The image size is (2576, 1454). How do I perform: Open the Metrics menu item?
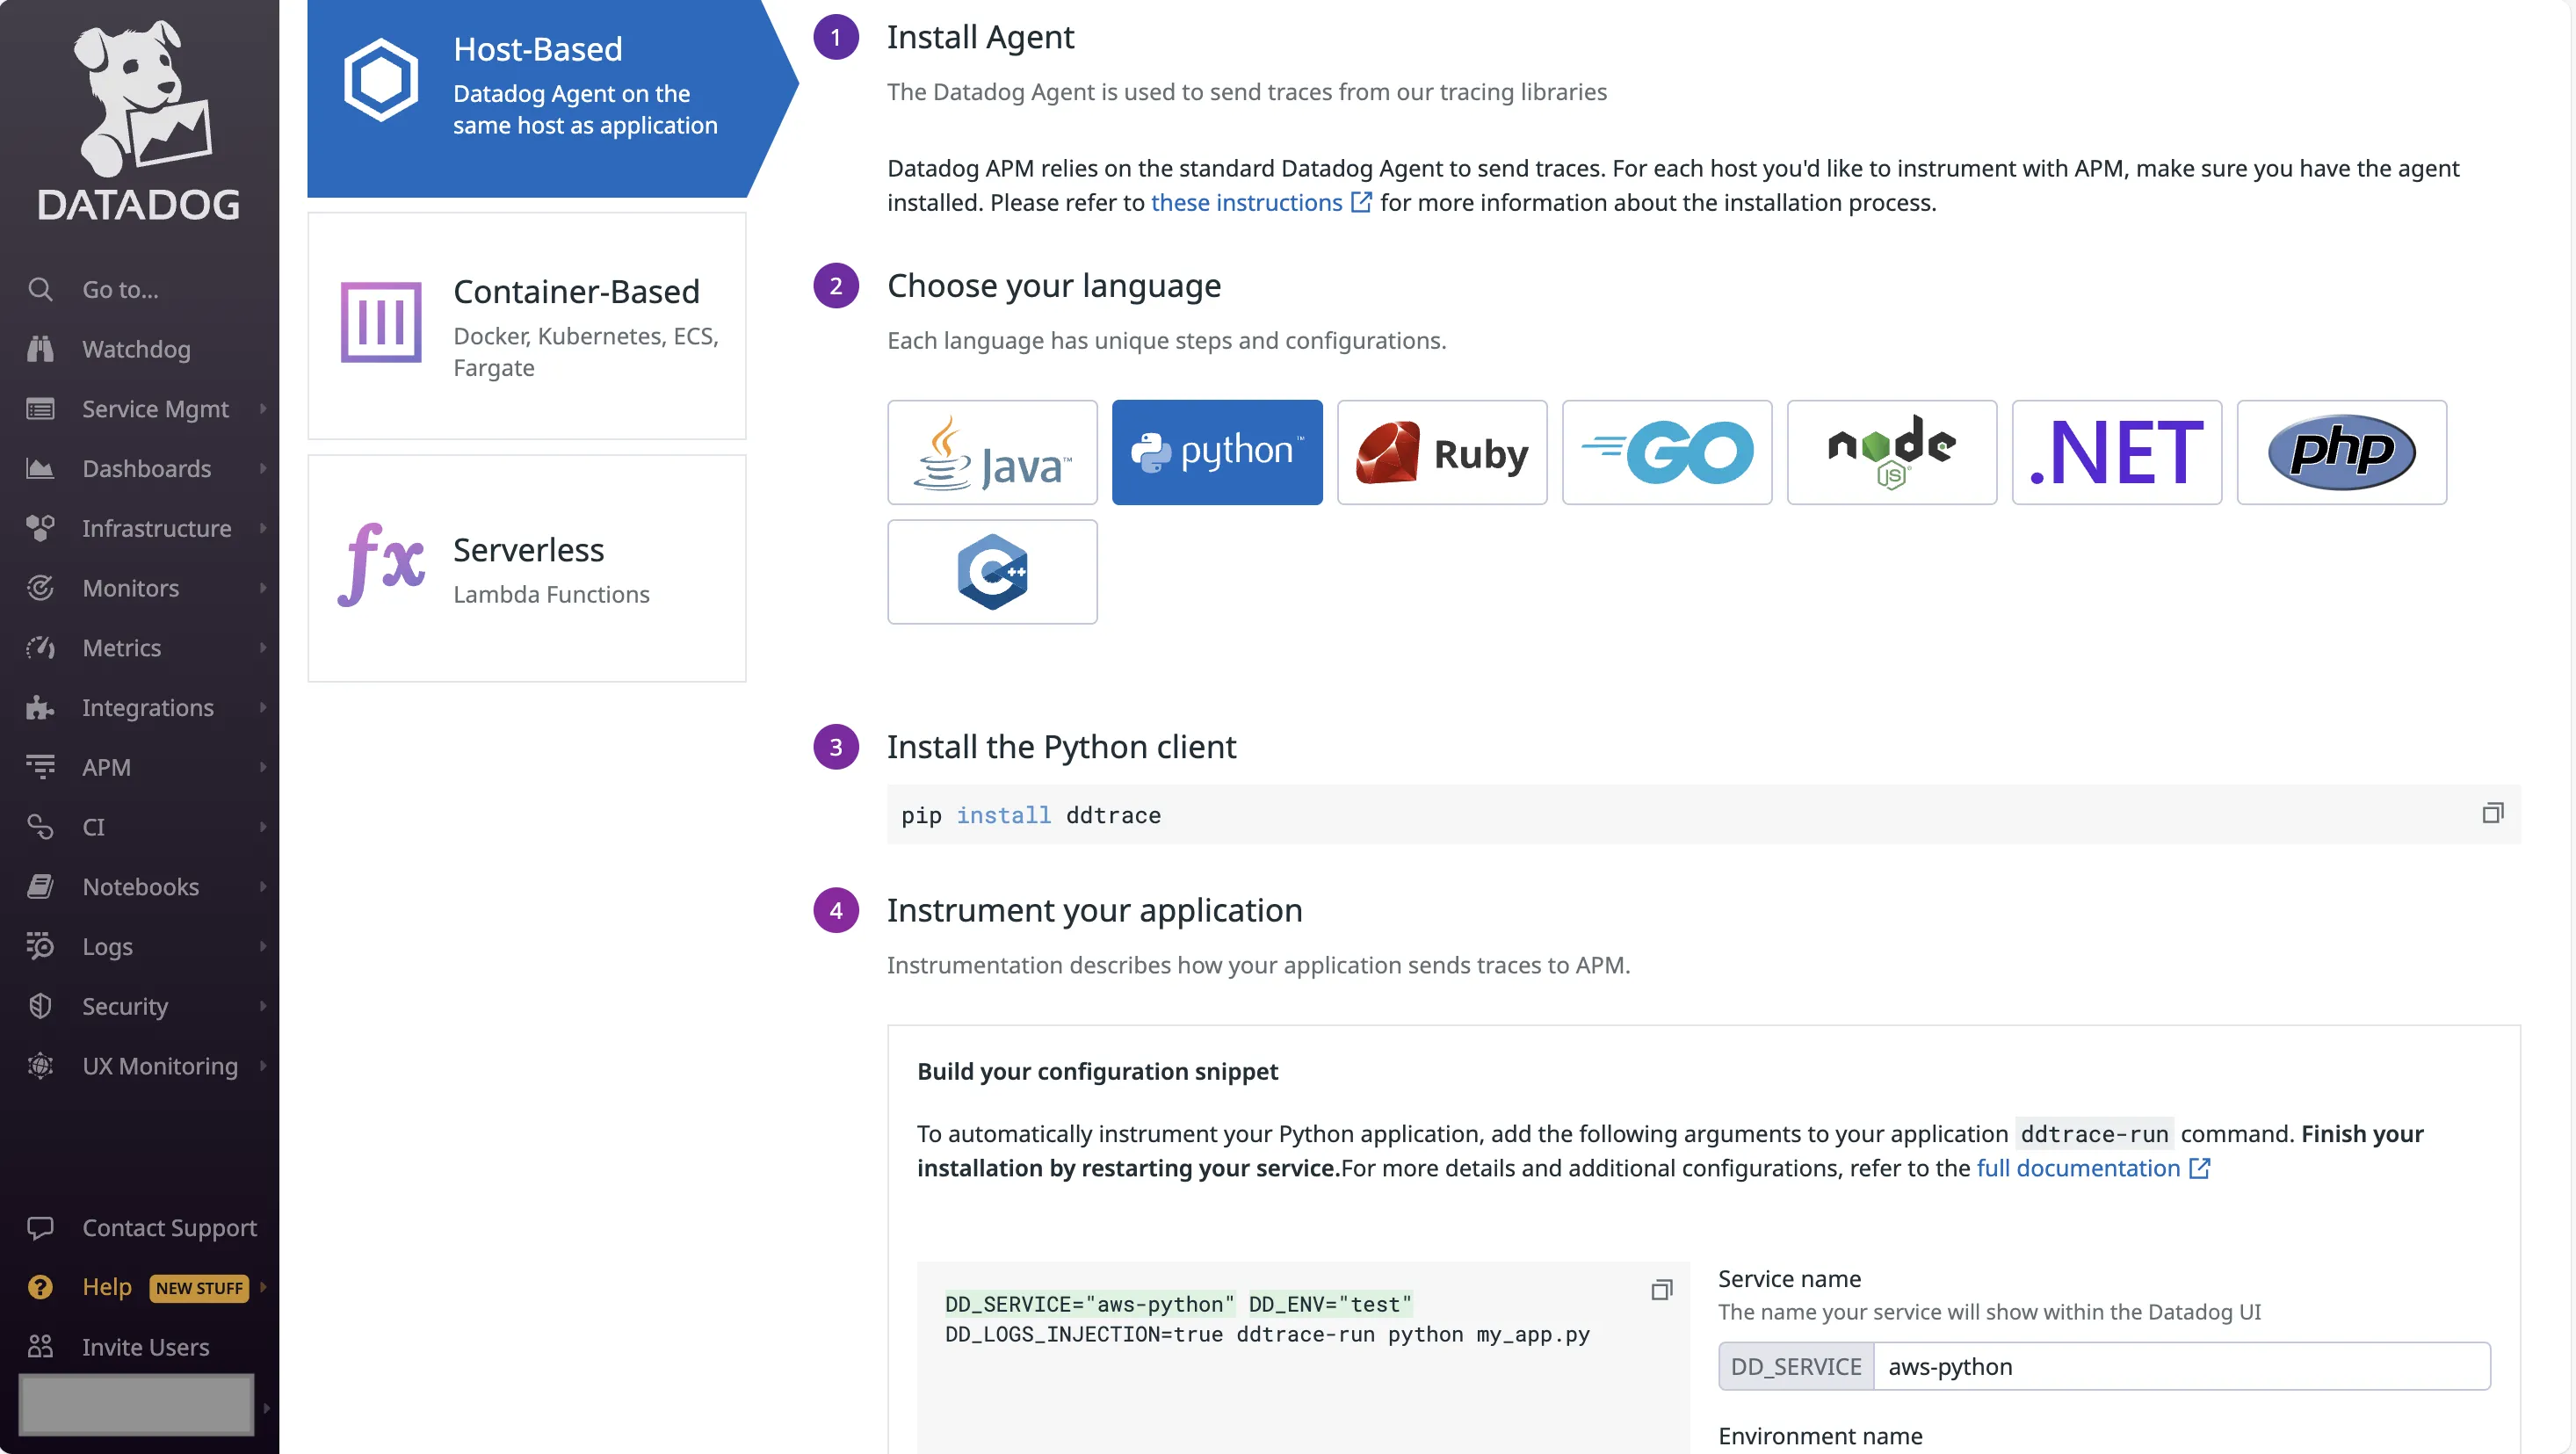pyautogui.click(x=122, y=648)
